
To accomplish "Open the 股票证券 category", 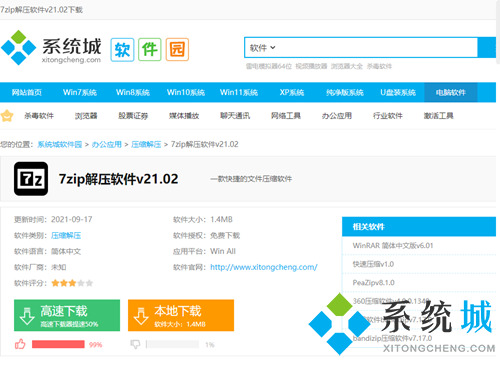I will (x=133, y=116).
